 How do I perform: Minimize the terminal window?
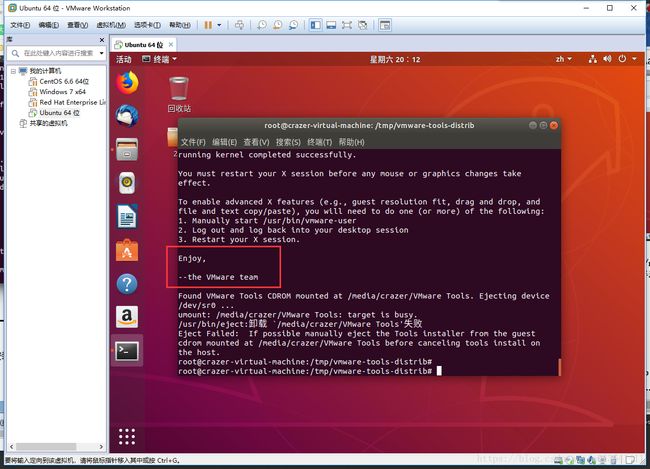click(533, 125)
